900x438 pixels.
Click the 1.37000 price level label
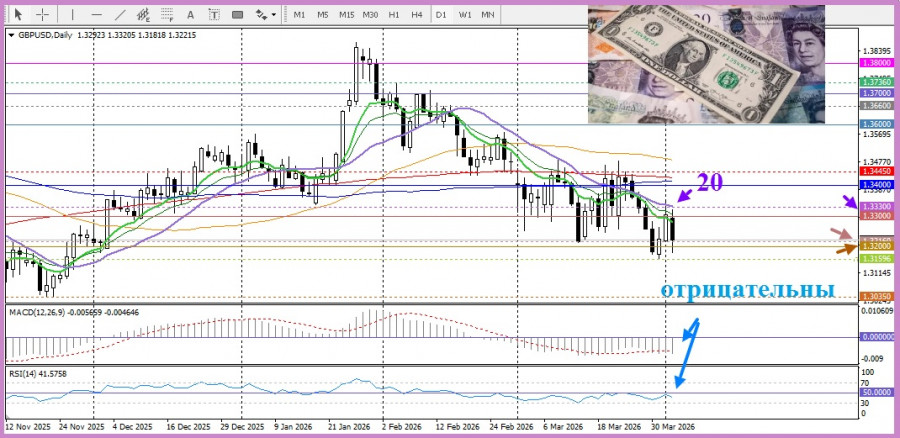876,92
